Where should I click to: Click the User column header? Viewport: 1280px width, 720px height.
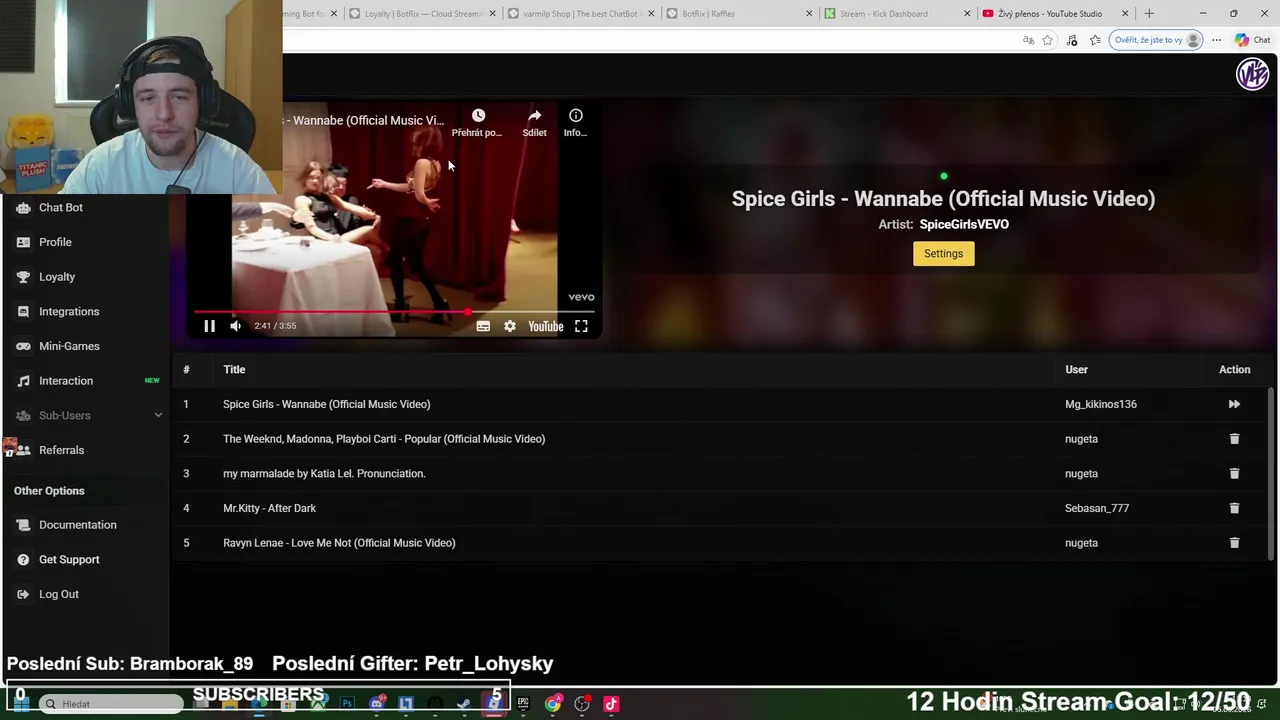1076,370
